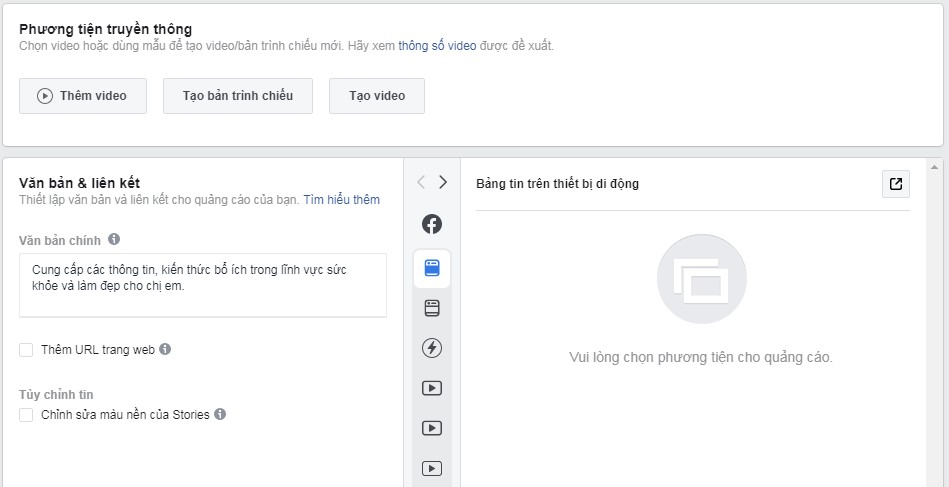
Task: Click the Facebook logo placement icon
Action: click(x=431, y=224)
